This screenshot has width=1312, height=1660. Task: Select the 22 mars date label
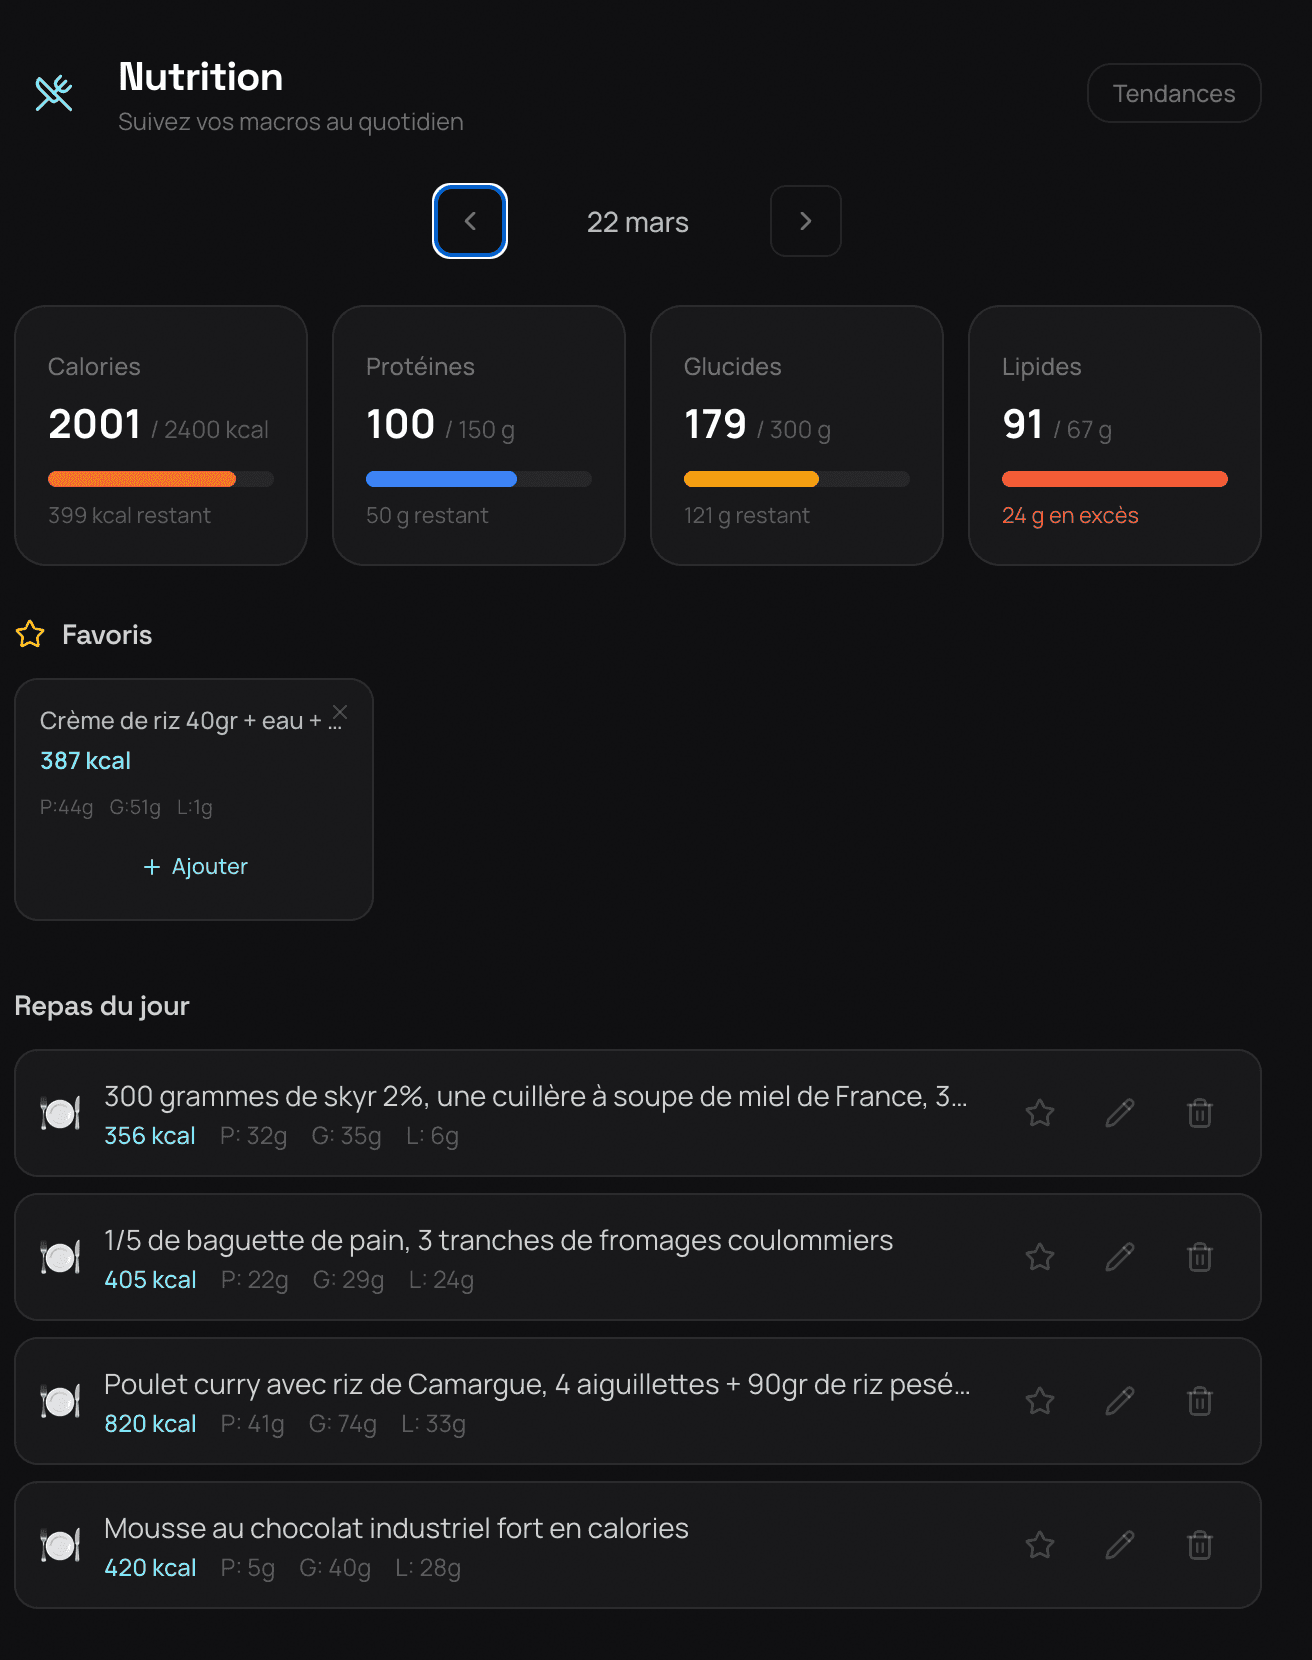637,222
